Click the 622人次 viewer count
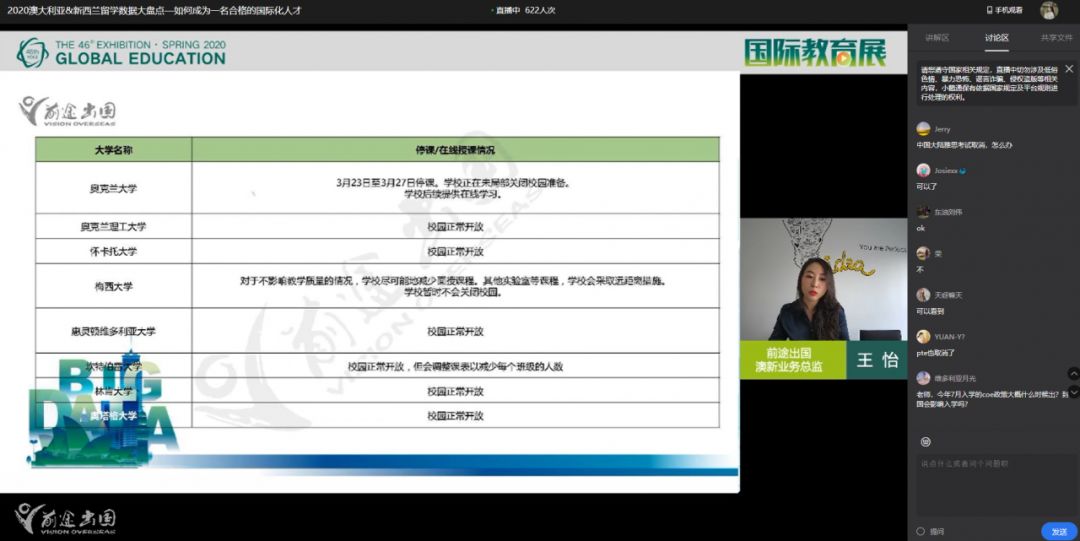 coord(540,10)
